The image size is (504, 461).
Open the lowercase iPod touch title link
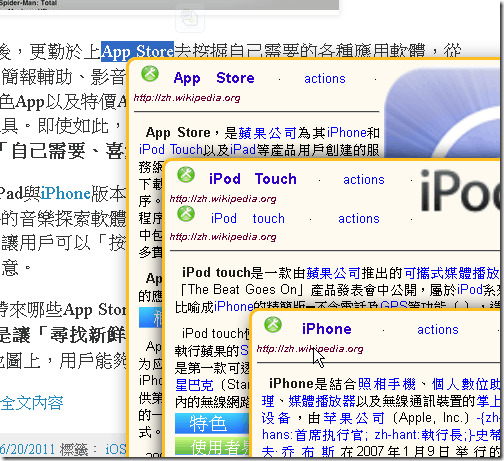coord(248,219)
